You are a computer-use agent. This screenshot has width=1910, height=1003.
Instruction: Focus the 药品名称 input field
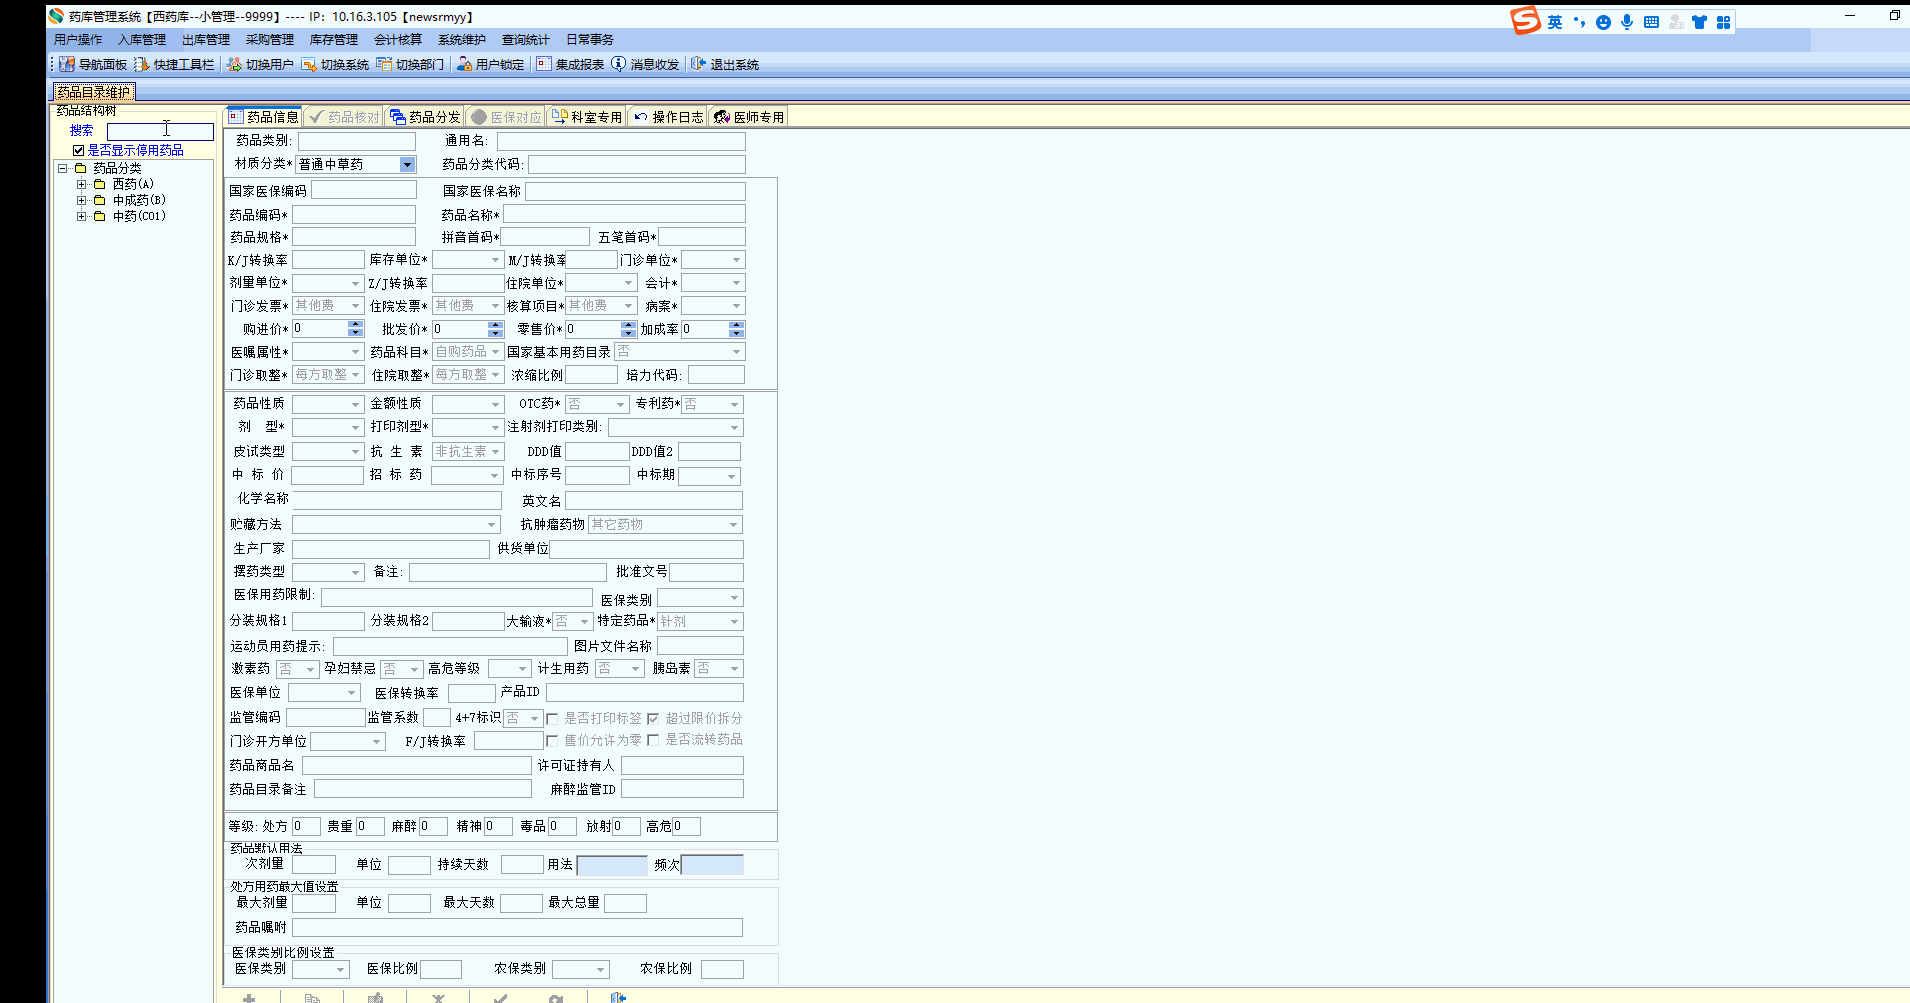point(624,214)
